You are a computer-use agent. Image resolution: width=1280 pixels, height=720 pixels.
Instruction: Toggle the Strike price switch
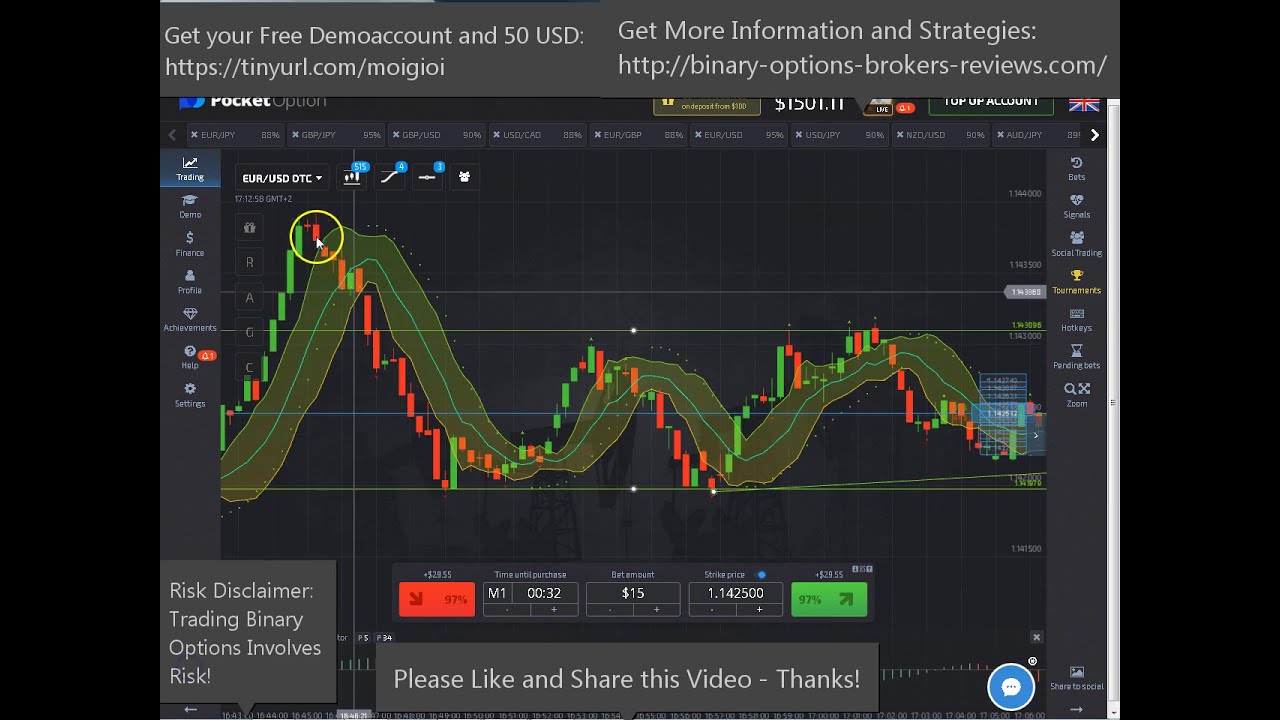[762, 575]
